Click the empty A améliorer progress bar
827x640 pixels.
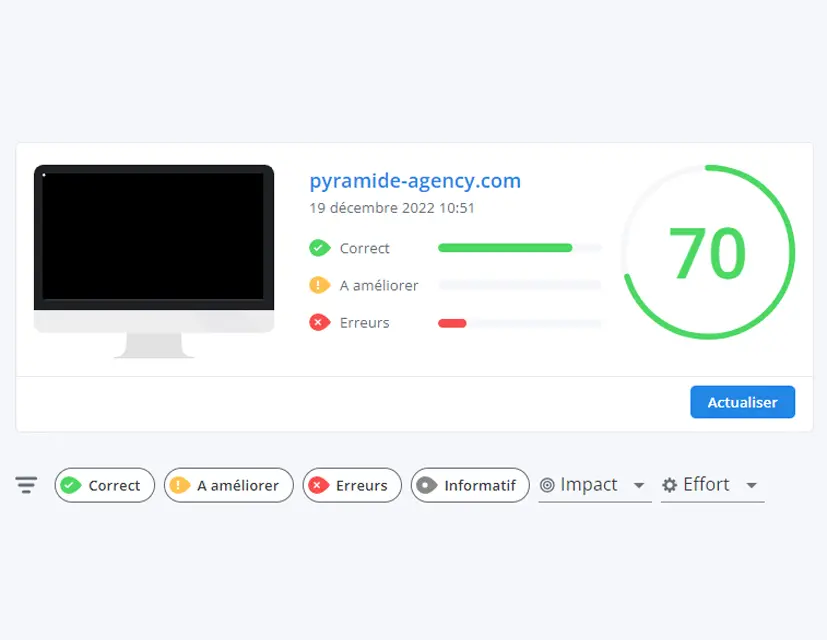tap(520, 285)
